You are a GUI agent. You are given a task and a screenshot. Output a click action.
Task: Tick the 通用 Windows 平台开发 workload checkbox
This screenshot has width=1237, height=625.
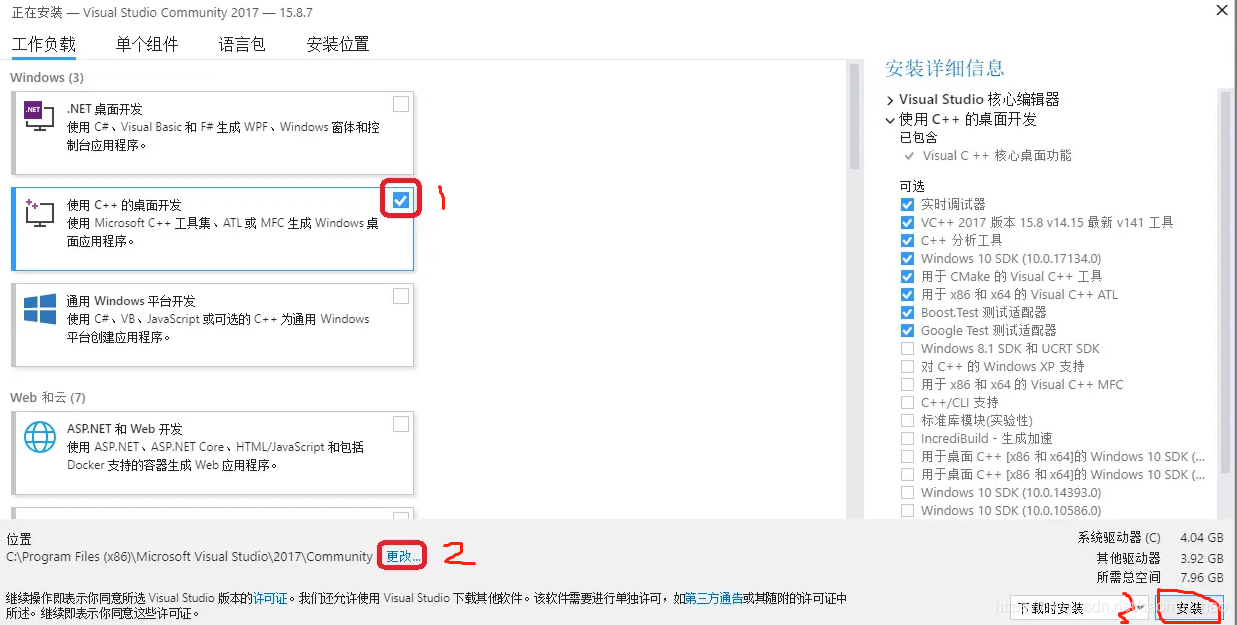pyautogui.click(x=401, y=296)
